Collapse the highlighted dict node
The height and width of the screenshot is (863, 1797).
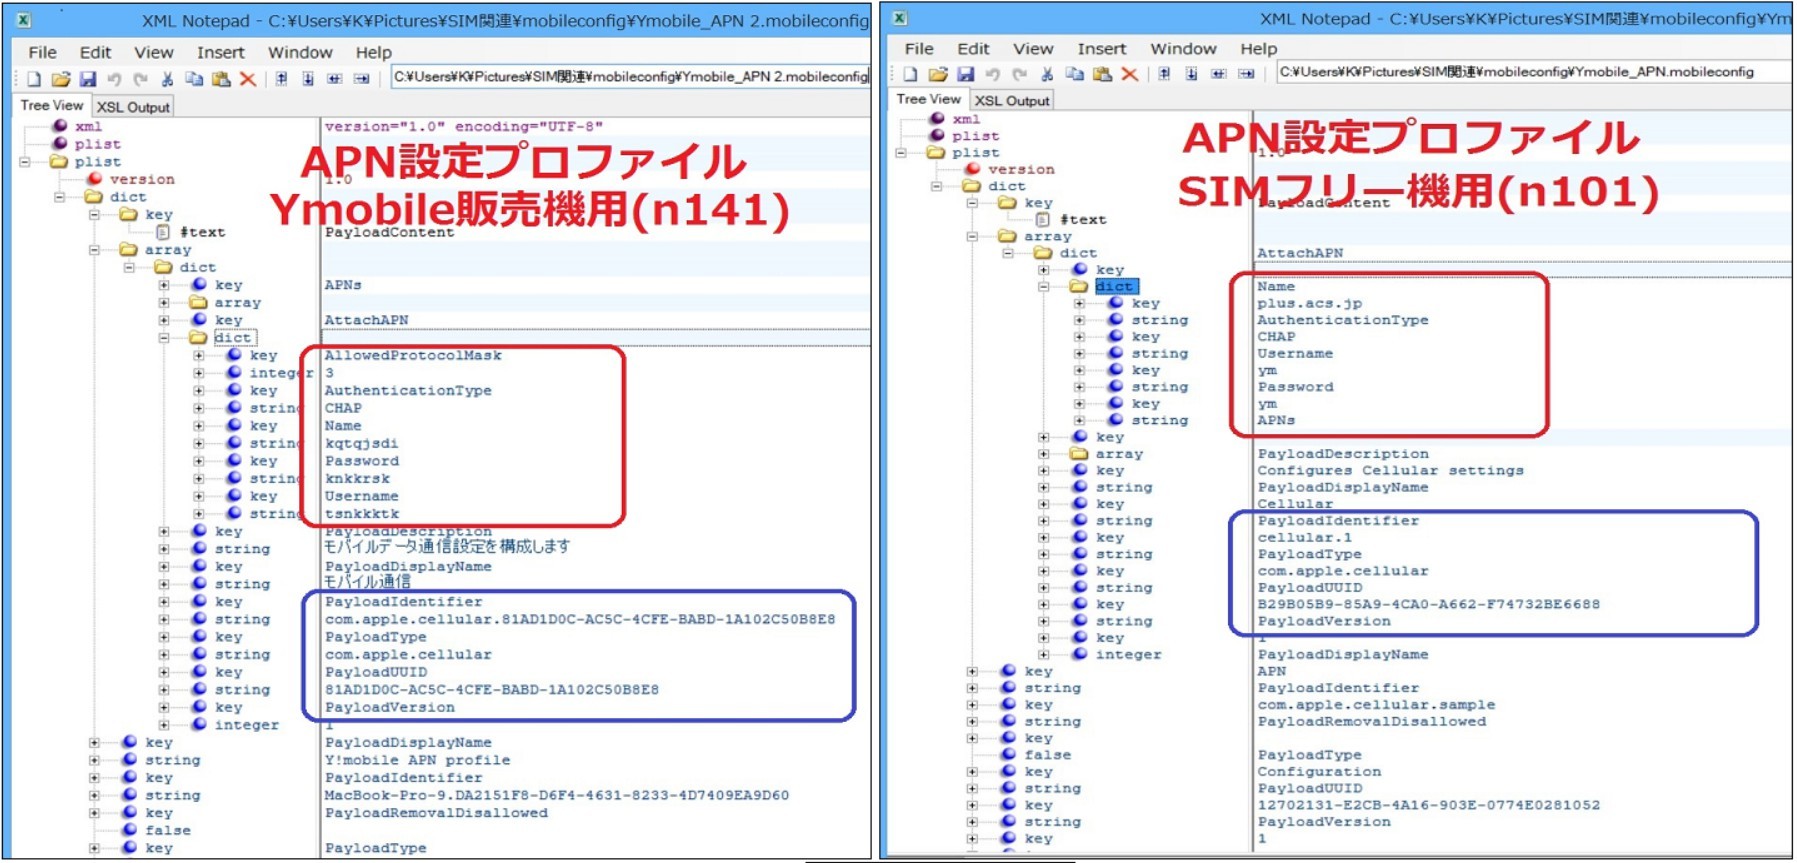(x=1044, y=287)
